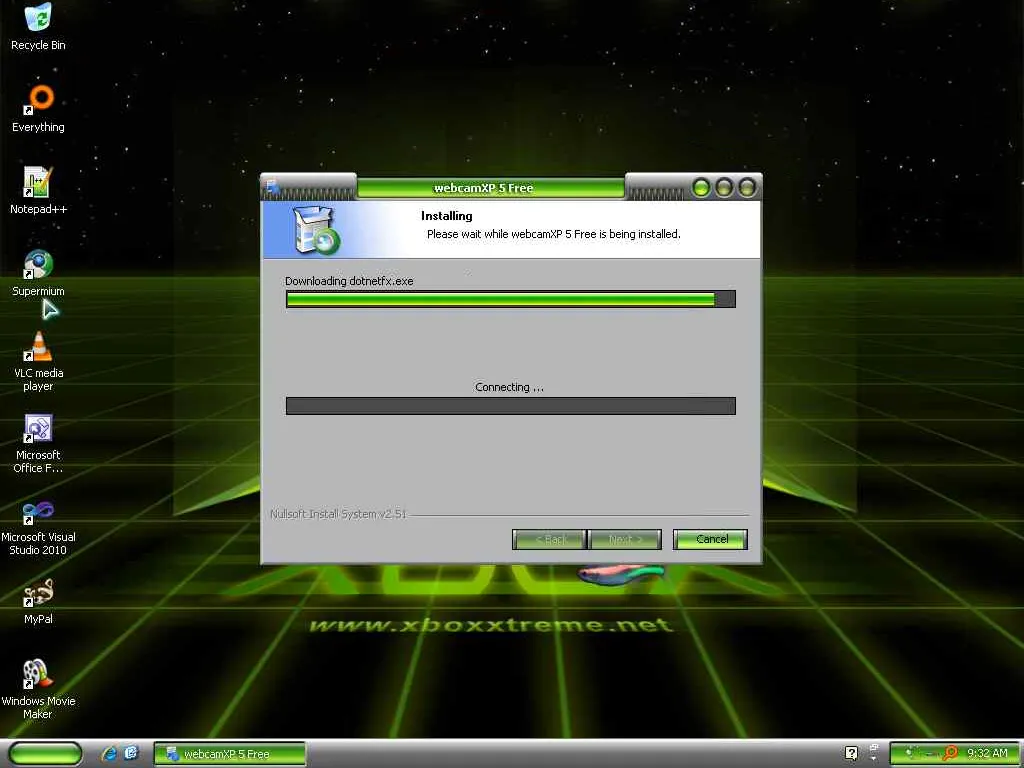This screenshot has width=1024, height=768.
Task: Click the disabled Back button
Action: tap(549, 539)
